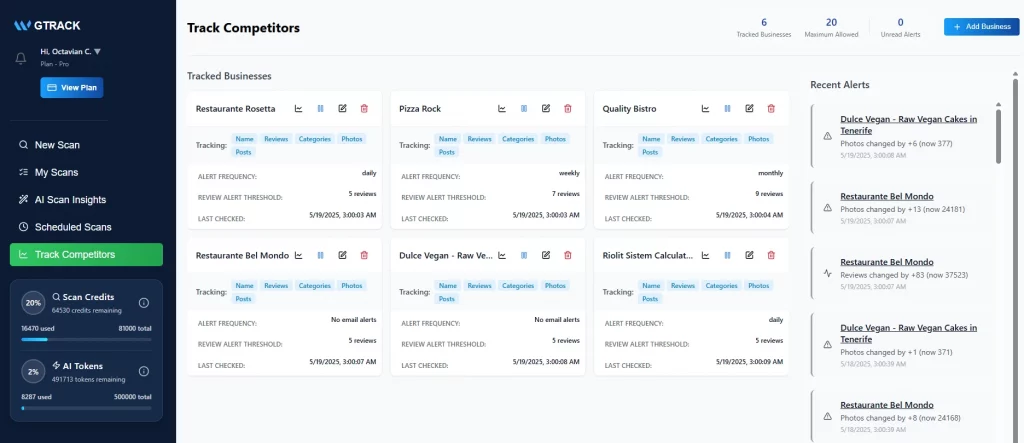The width and height of the screenshot is (1024, 443).
Task: Click the monthly alert frequency on Quality Bistro
Action: [x=771, y=173]
